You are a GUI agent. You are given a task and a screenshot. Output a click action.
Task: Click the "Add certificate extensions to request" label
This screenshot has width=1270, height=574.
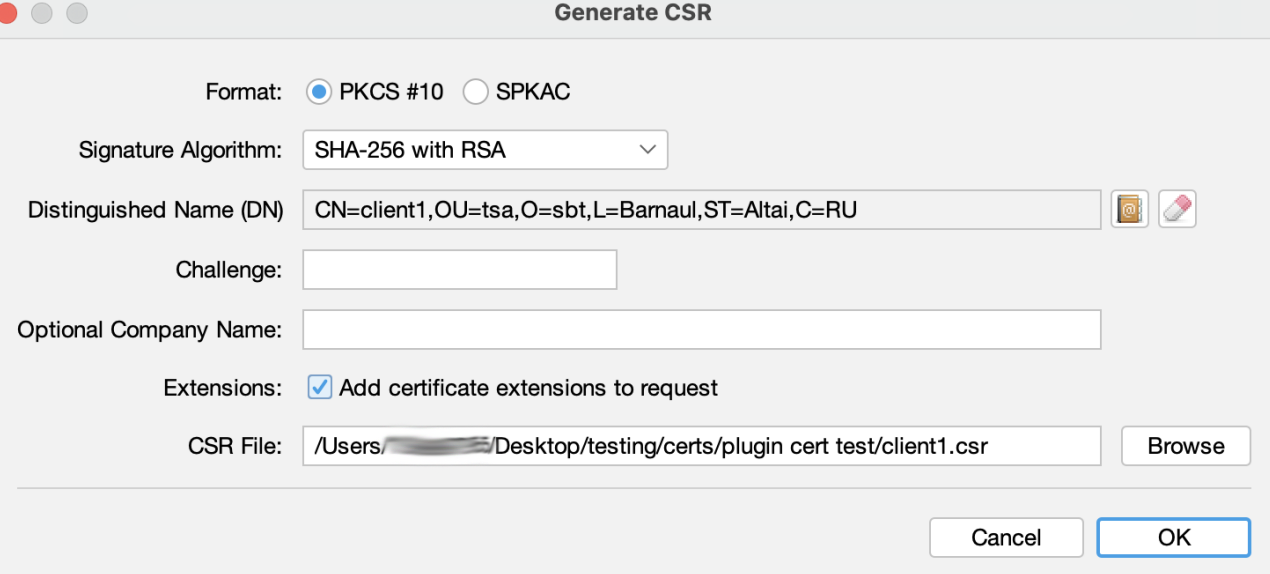(528, 388)
